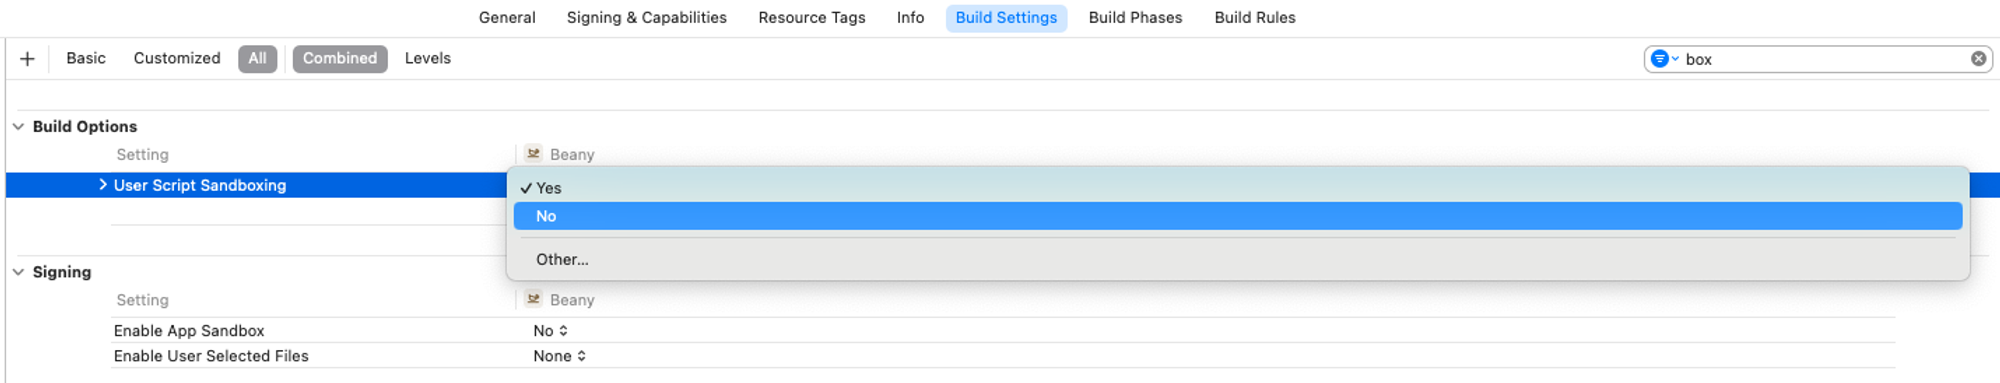Collapse the Build Options section
The width and height of the screenshot is (2000, 383).
point(18,127)
